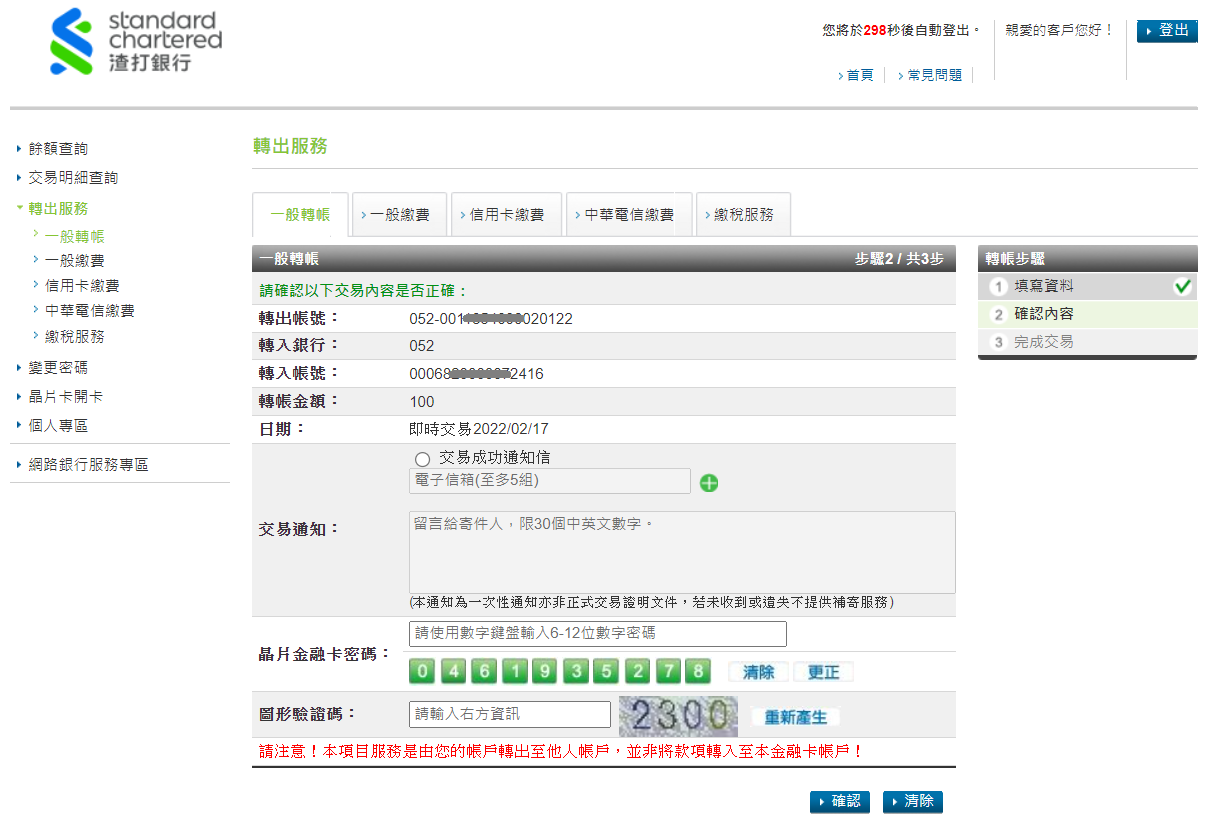Viewport: 1213px width, 818px height.
Task: Click 重新產生 to regenerate captcha
Action: coord(795,717)
